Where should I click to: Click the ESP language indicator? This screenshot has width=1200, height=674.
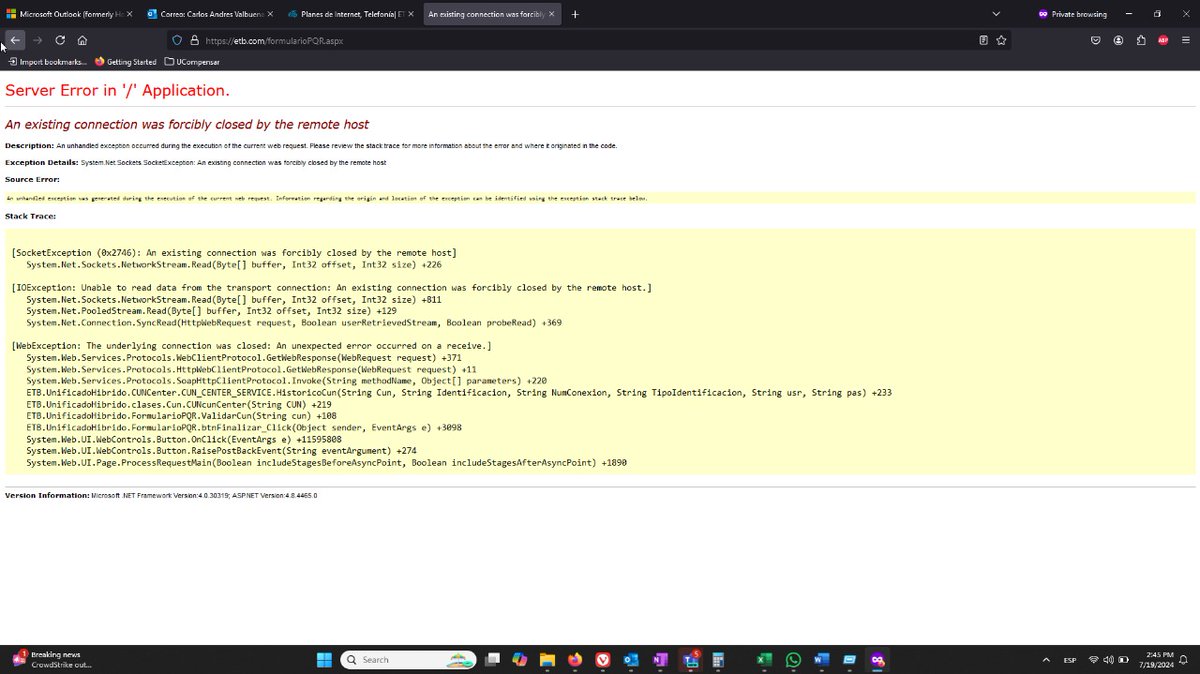(x=1069, y=660)
